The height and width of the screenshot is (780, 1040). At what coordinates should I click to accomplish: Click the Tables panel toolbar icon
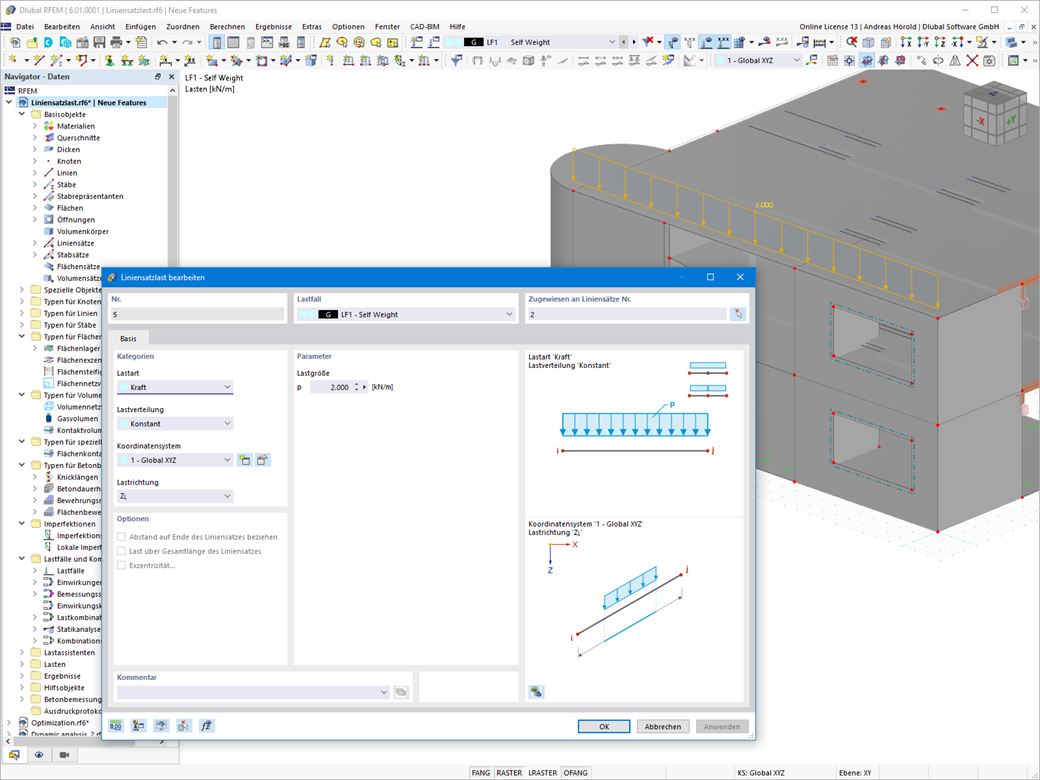coord(233,42)
